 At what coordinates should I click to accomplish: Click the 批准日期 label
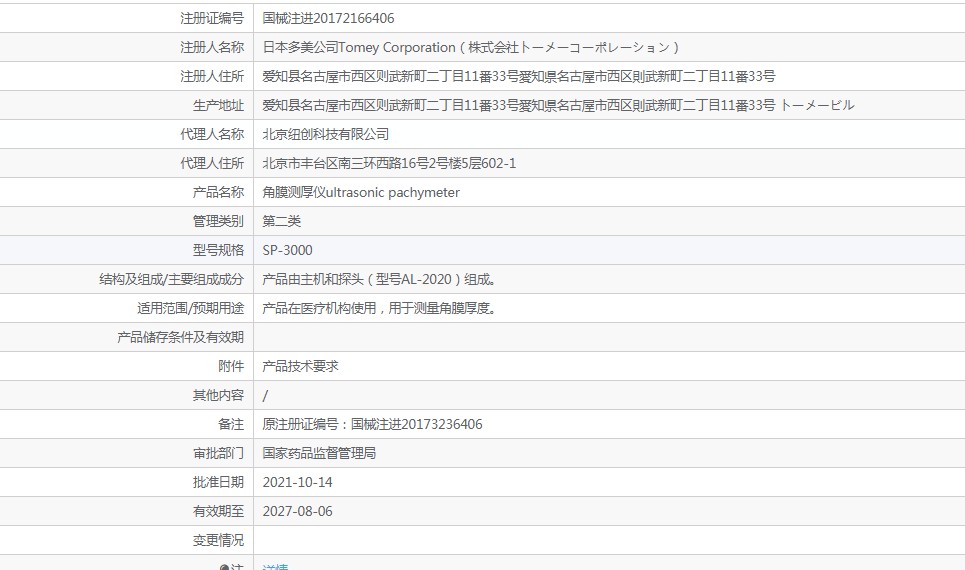pos(218,481)
